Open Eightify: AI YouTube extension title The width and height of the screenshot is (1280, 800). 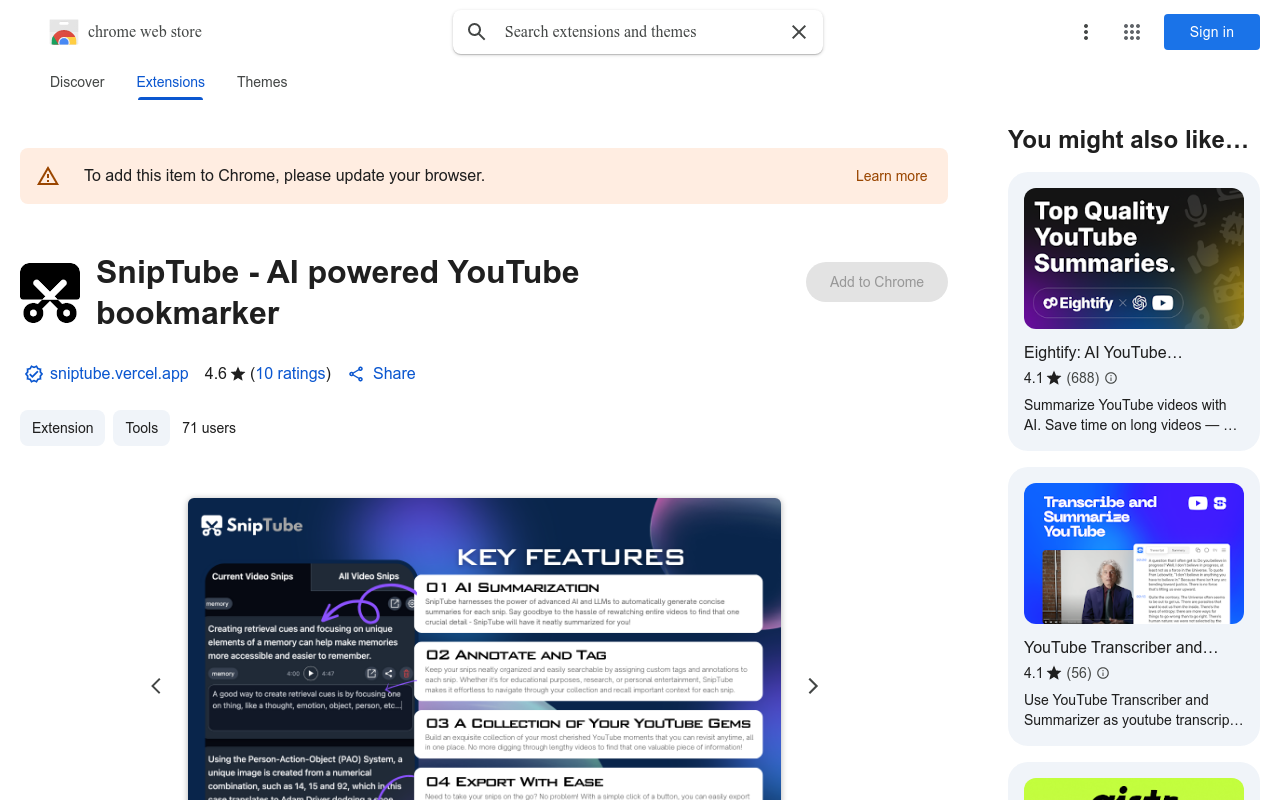[x=1103, y=352]
